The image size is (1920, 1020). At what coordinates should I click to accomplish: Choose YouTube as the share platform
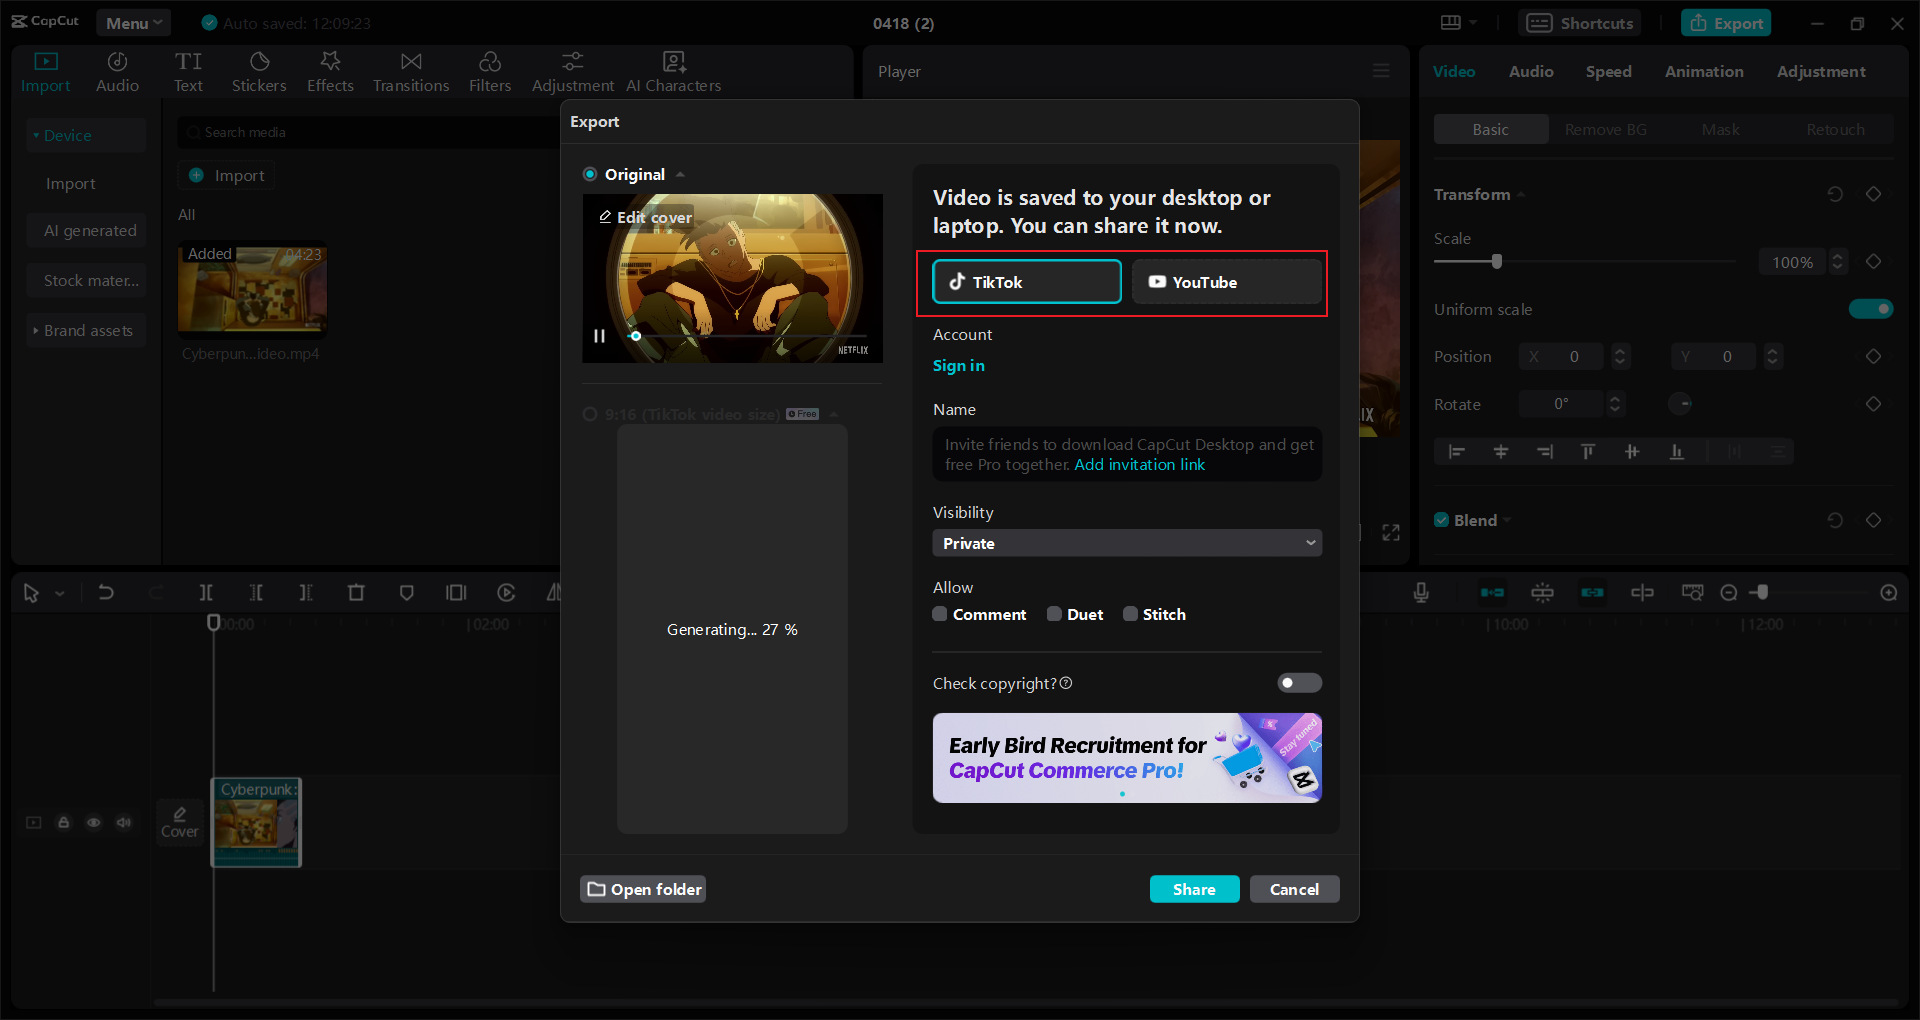pyautogui.click(x=1227, y=282)
